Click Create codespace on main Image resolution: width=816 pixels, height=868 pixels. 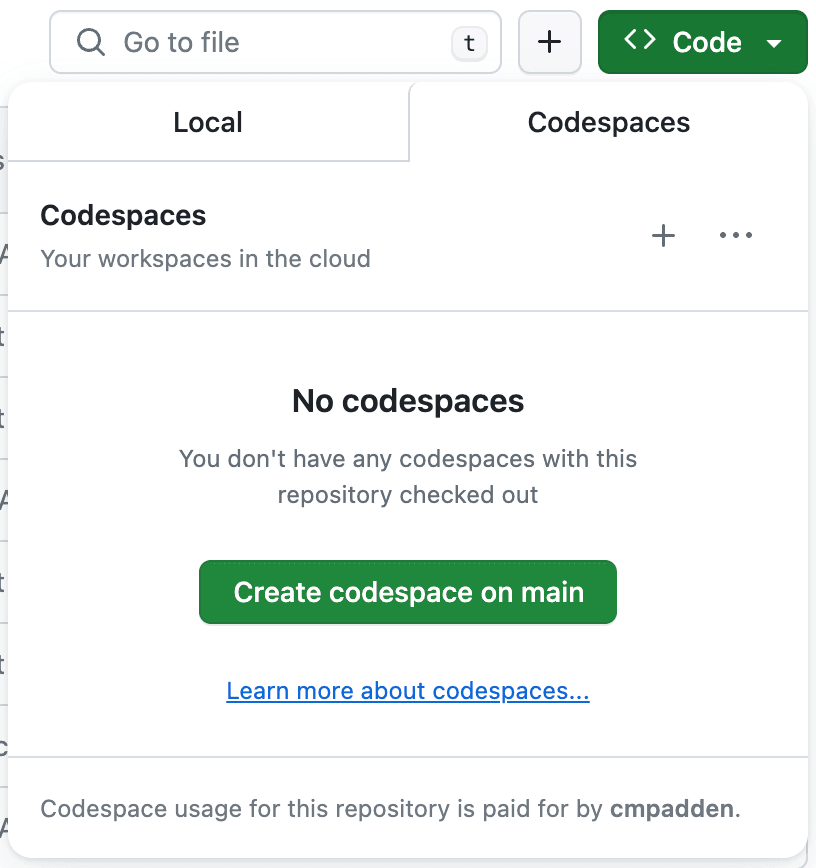click(x=407, y=592)
